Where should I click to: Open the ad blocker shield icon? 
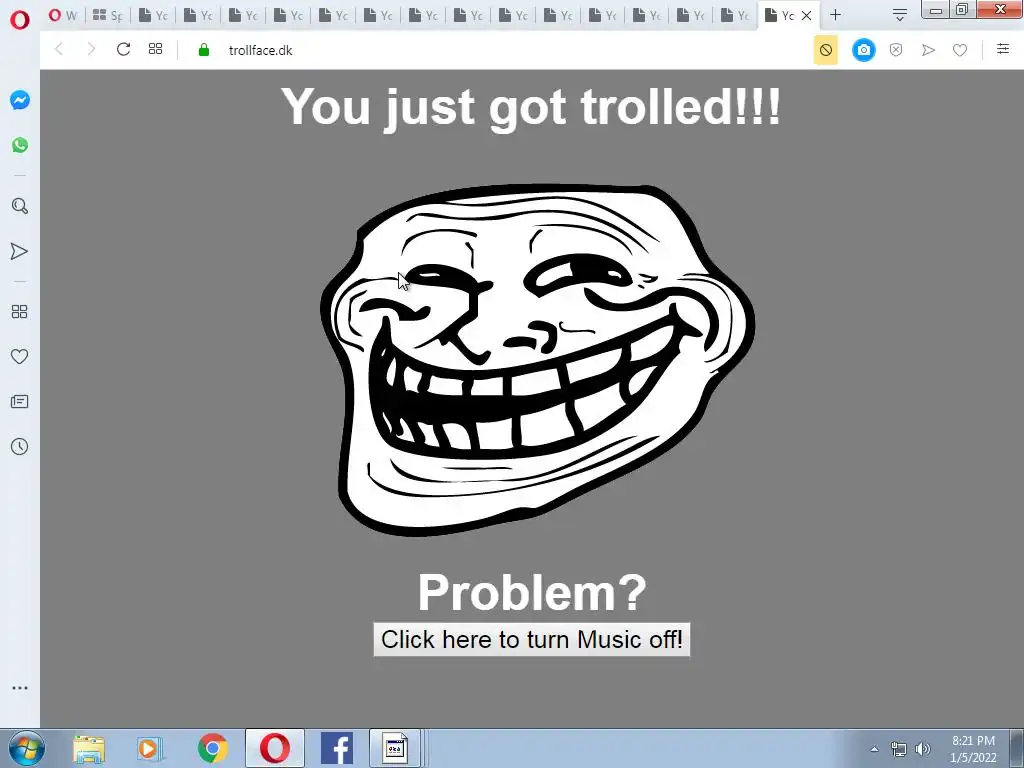click(896, 50)
